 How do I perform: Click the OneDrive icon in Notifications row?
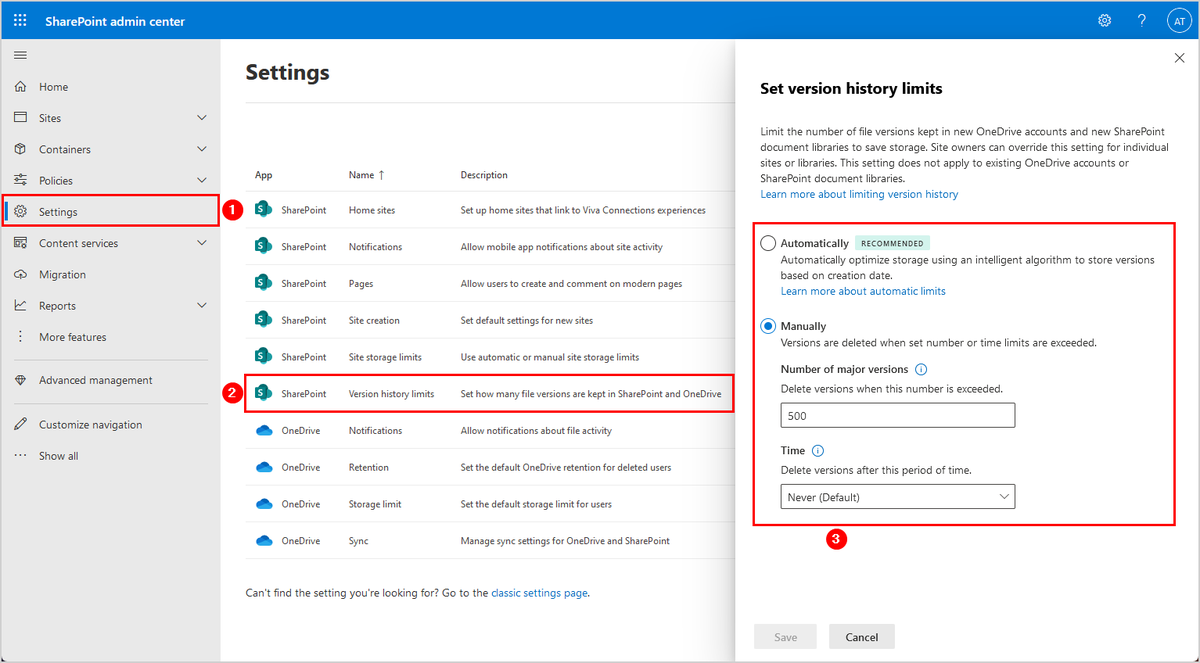tap(264, 430)
